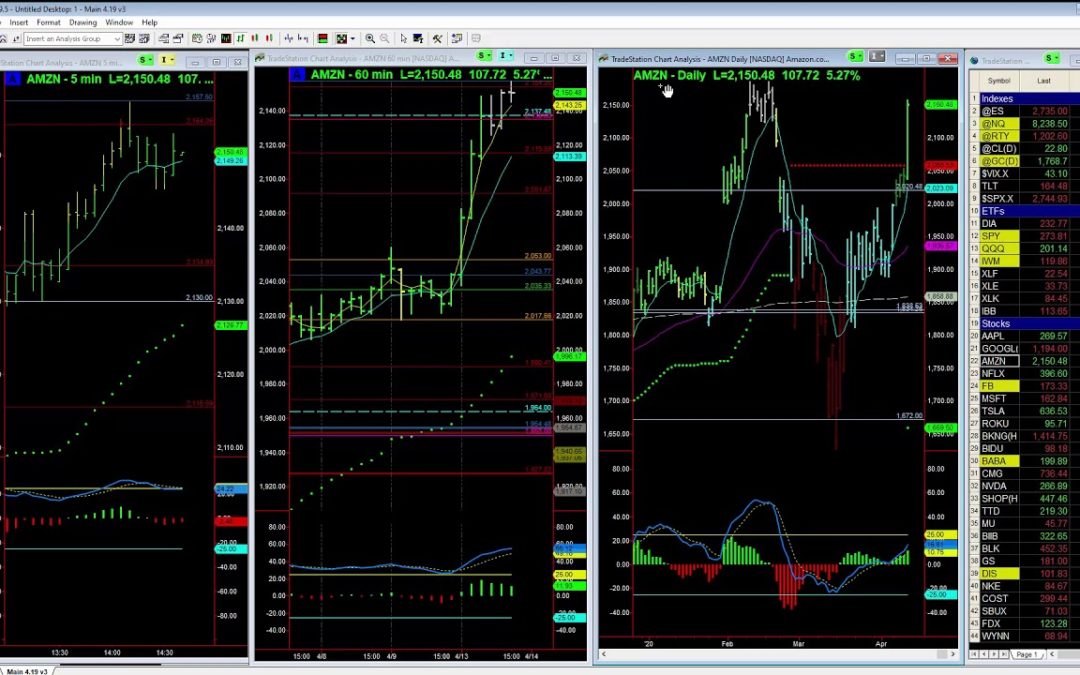This screenshot has width=1080, height=675.
Task: Click the bar interval toolbar icon
Action: pyautogui.click(x=303, y=39)
